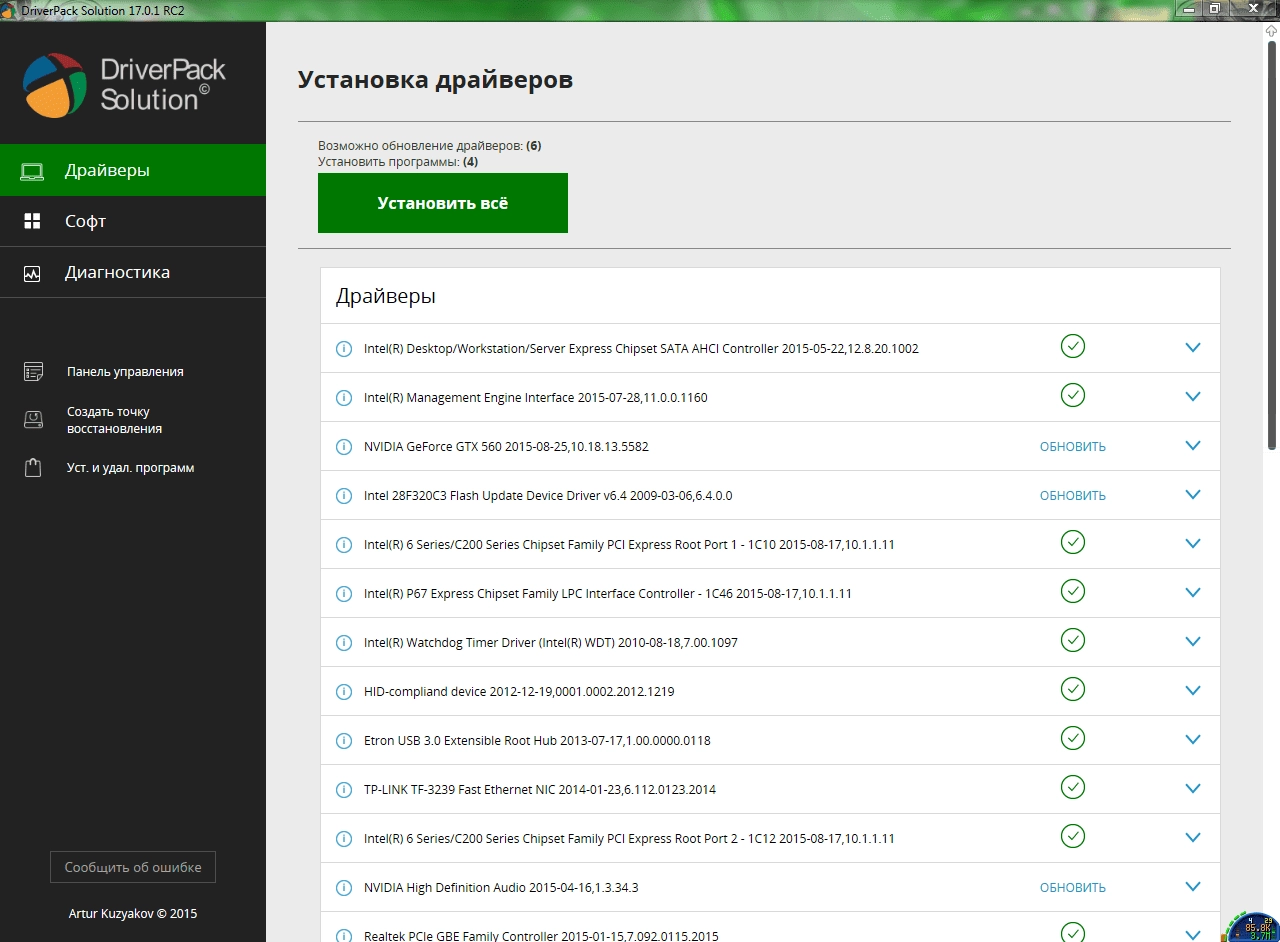This screenshot has height=942, width=1280.
Task: Open Уст. и удал. программ
Action: point(130,468)
